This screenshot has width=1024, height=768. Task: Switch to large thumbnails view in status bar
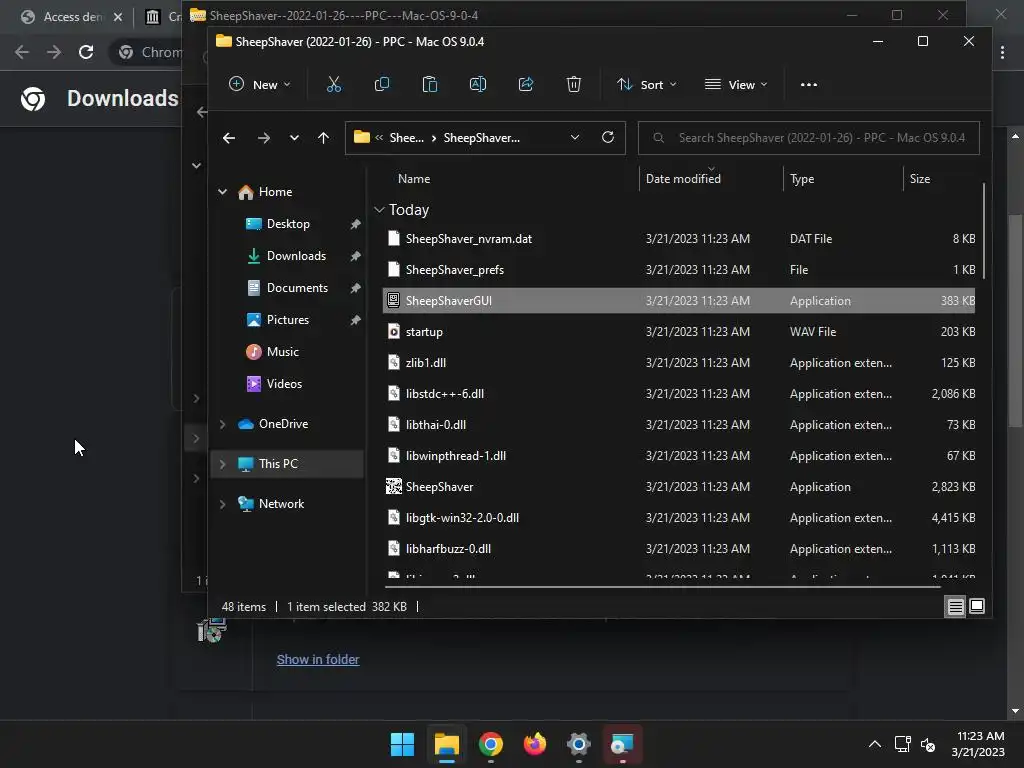click(977, 606)
